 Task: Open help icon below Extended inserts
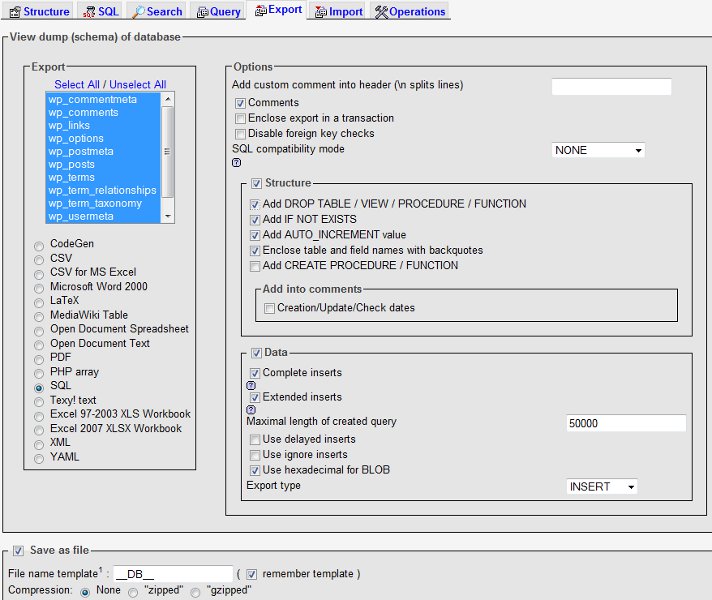(251, 409)
